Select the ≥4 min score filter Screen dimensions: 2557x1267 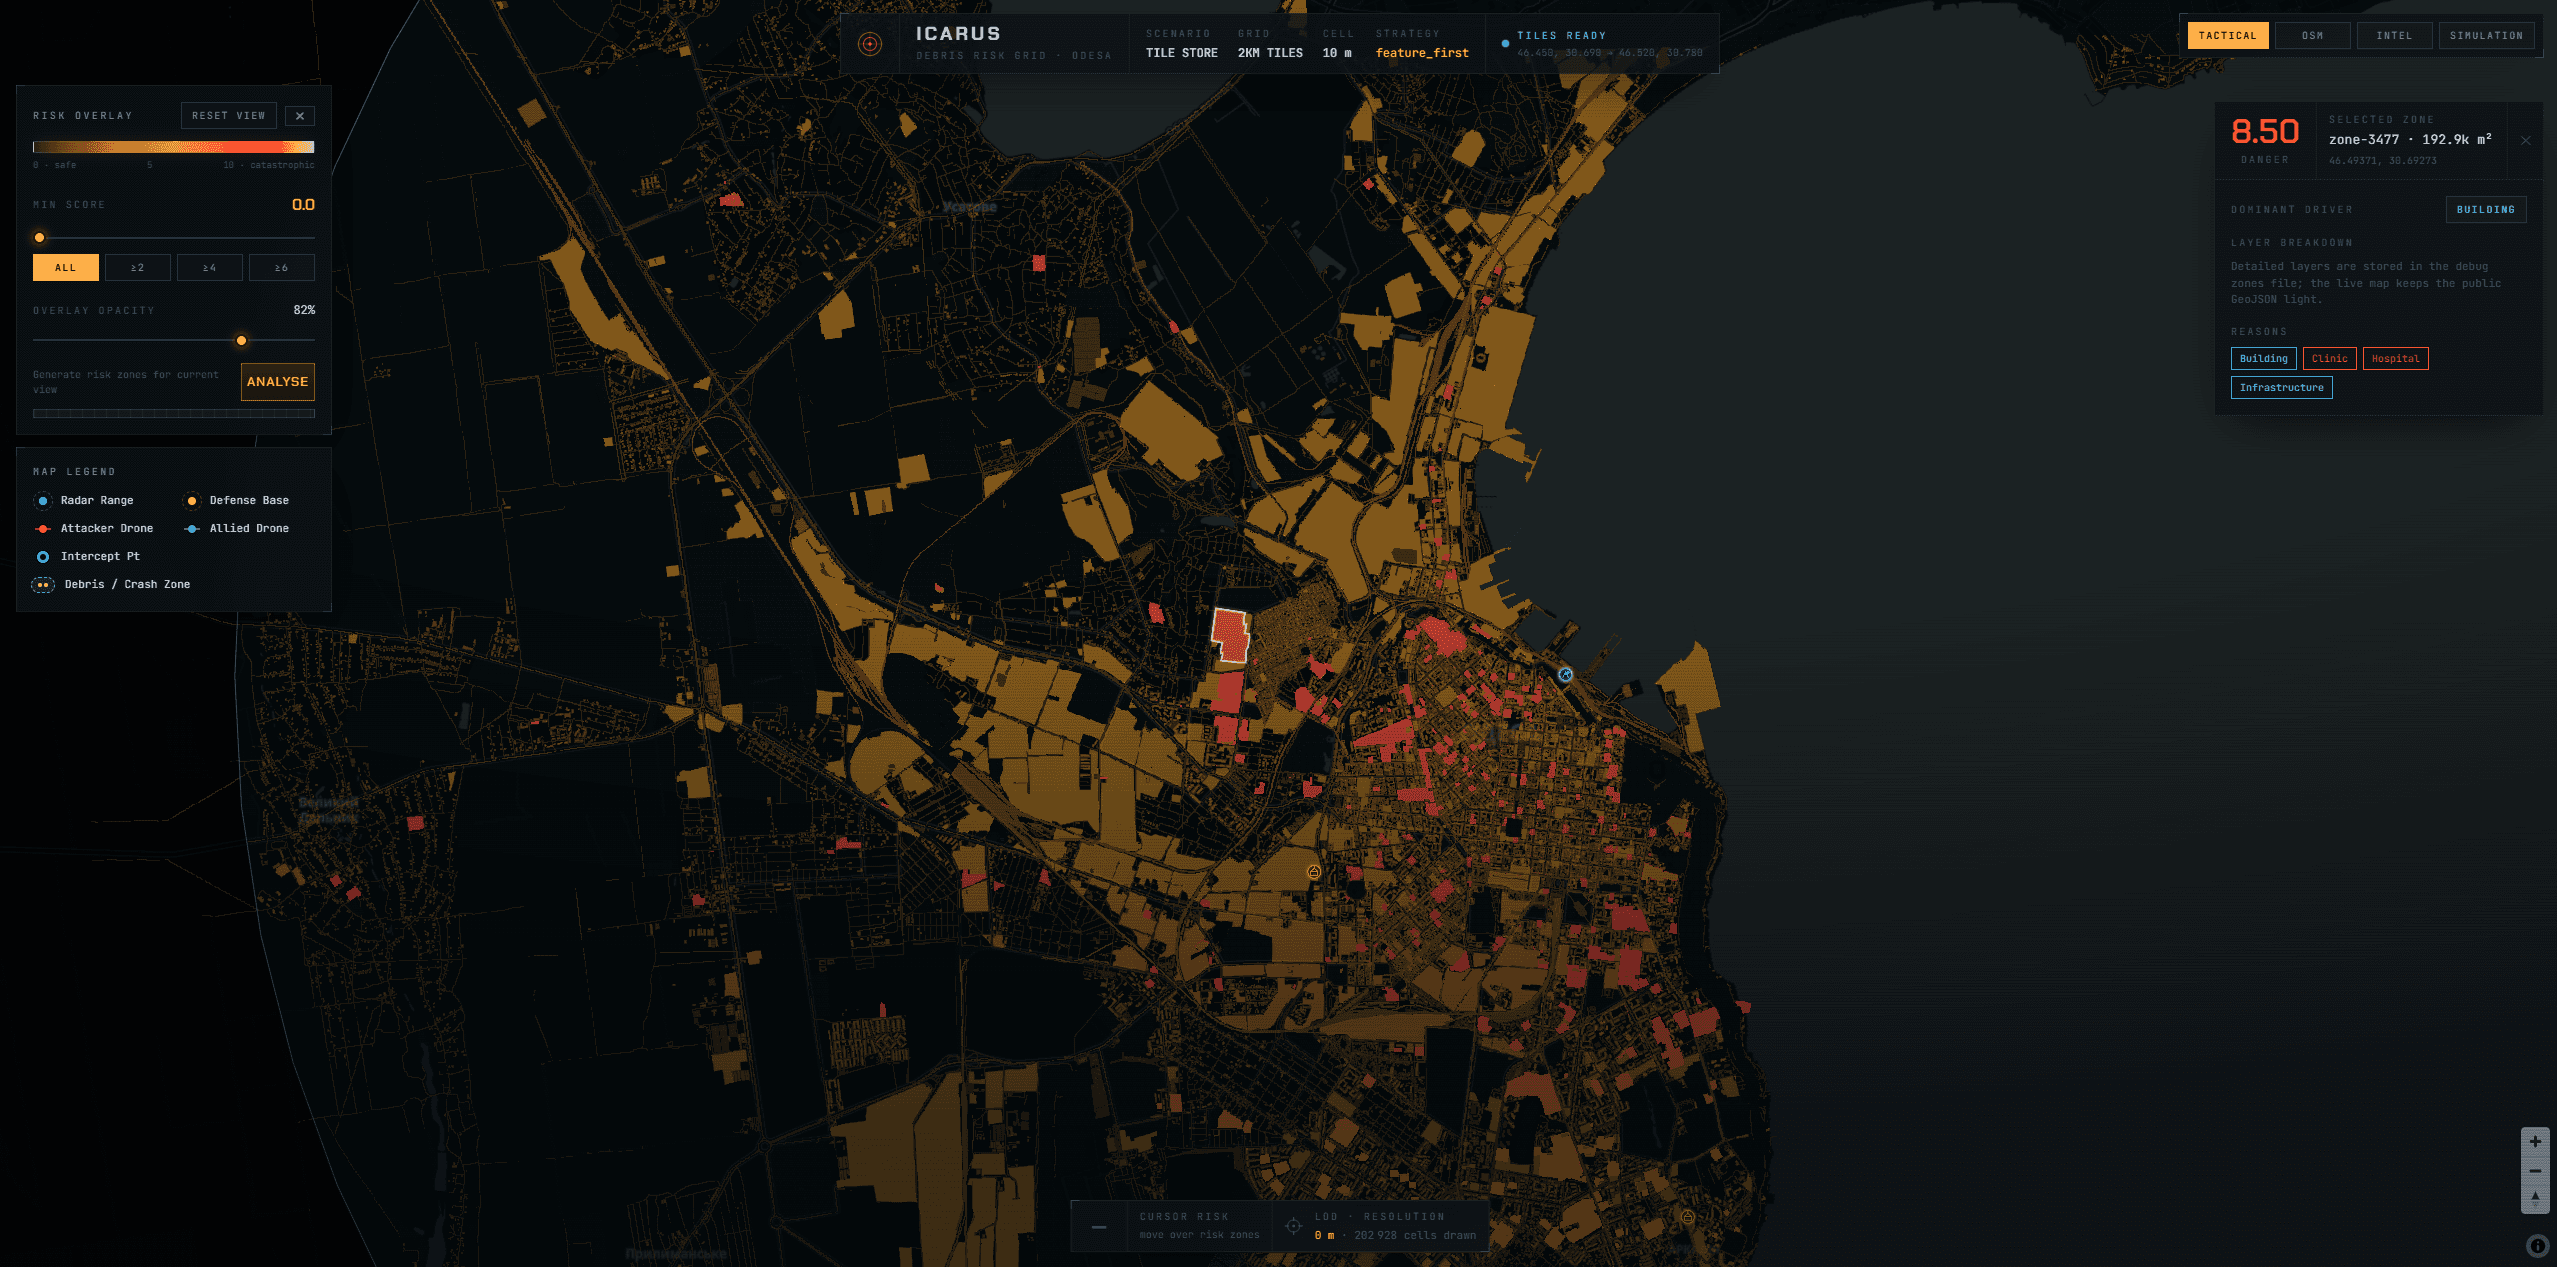pos(210,268)
